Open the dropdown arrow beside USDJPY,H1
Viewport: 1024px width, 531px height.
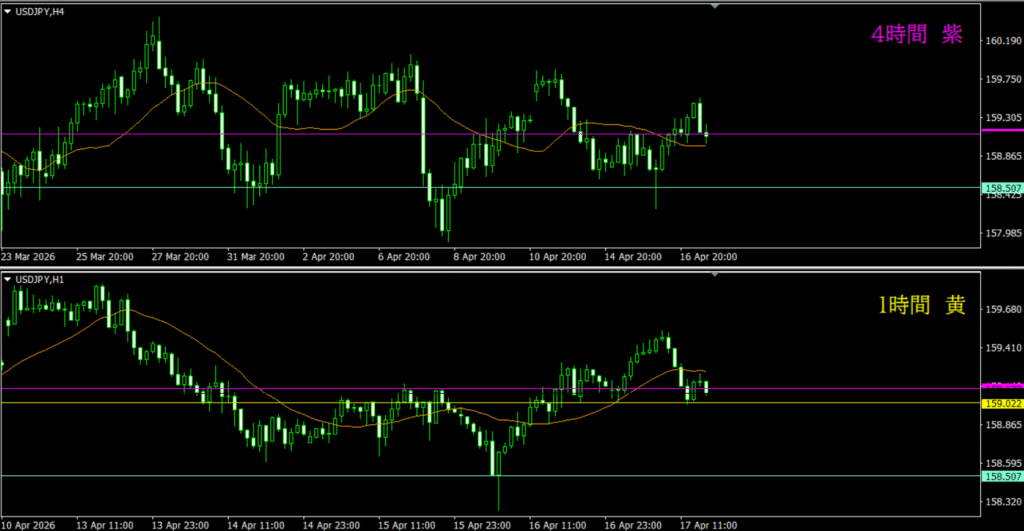pos(8,279)
